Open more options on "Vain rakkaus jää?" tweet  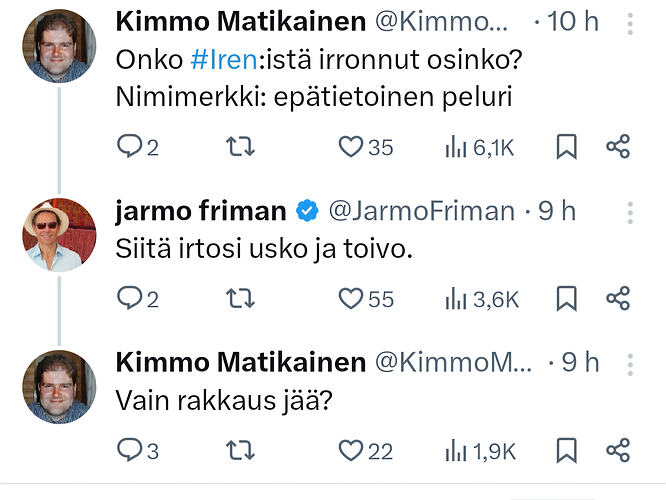(629, 363)
